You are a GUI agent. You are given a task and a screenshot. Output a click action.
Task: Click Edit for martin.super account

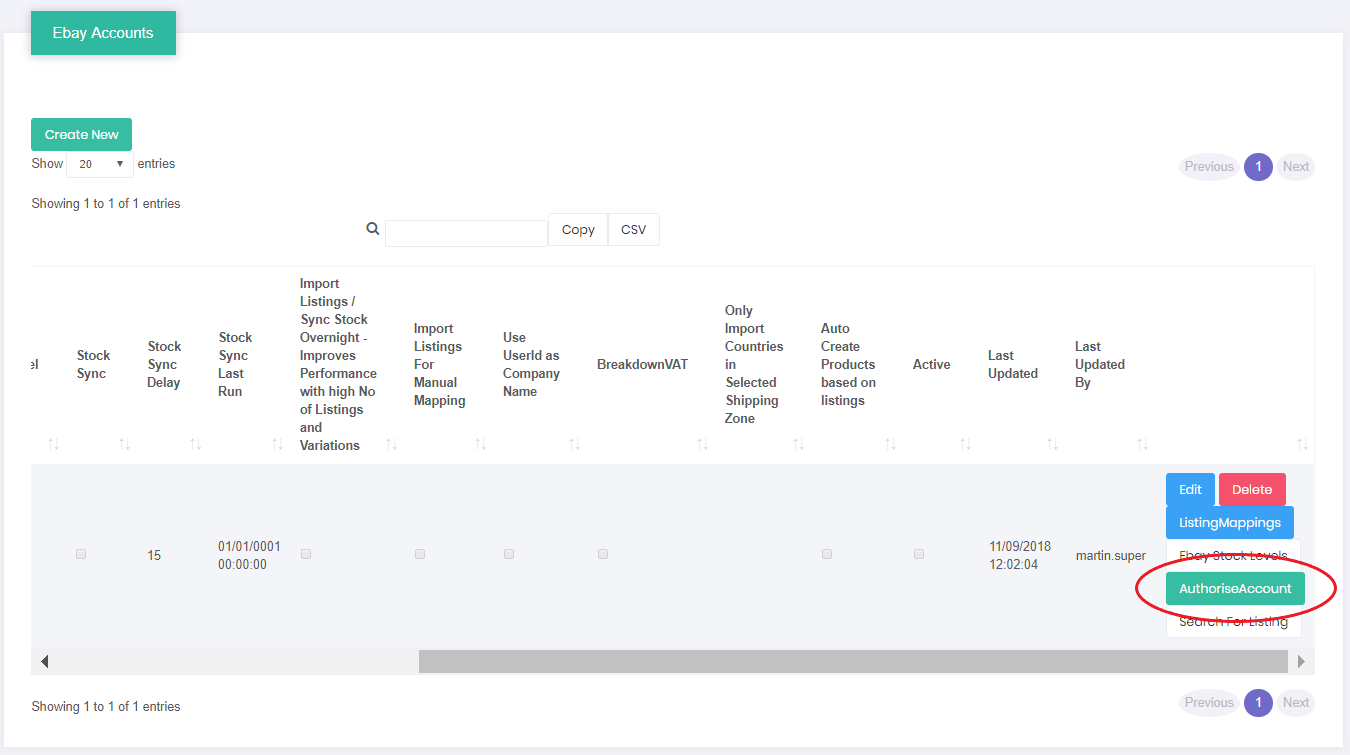pos(1190,489)
